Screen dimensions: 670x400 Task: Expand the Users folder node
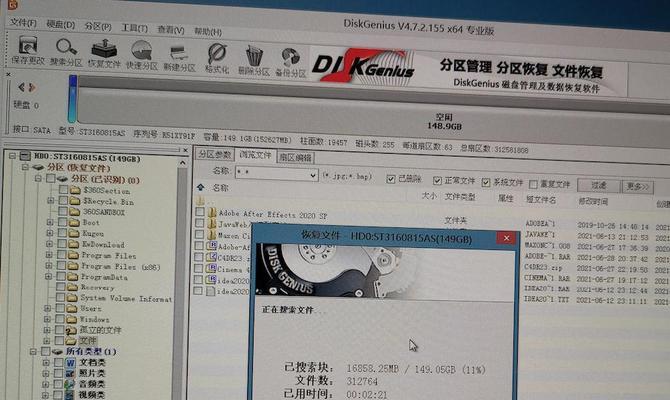[47, 308]
